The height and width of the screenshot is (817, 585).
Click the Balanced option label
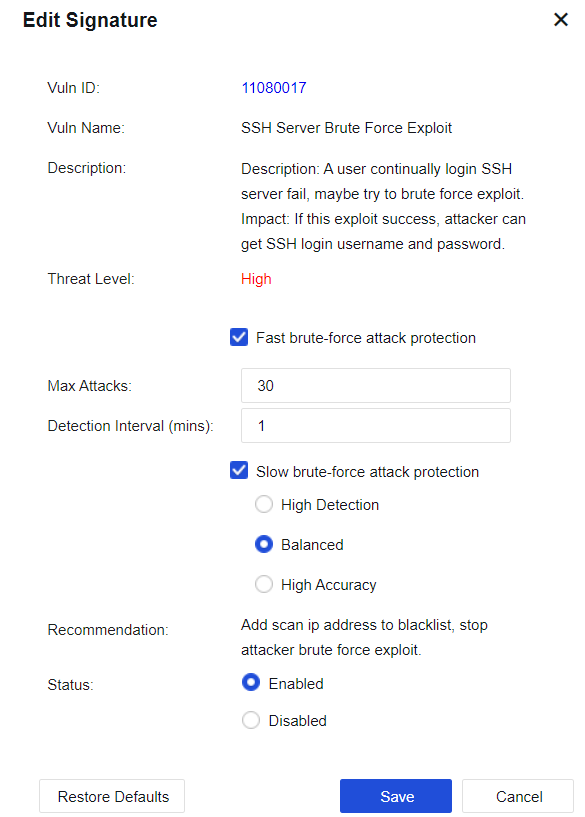(x=312, y=544)
